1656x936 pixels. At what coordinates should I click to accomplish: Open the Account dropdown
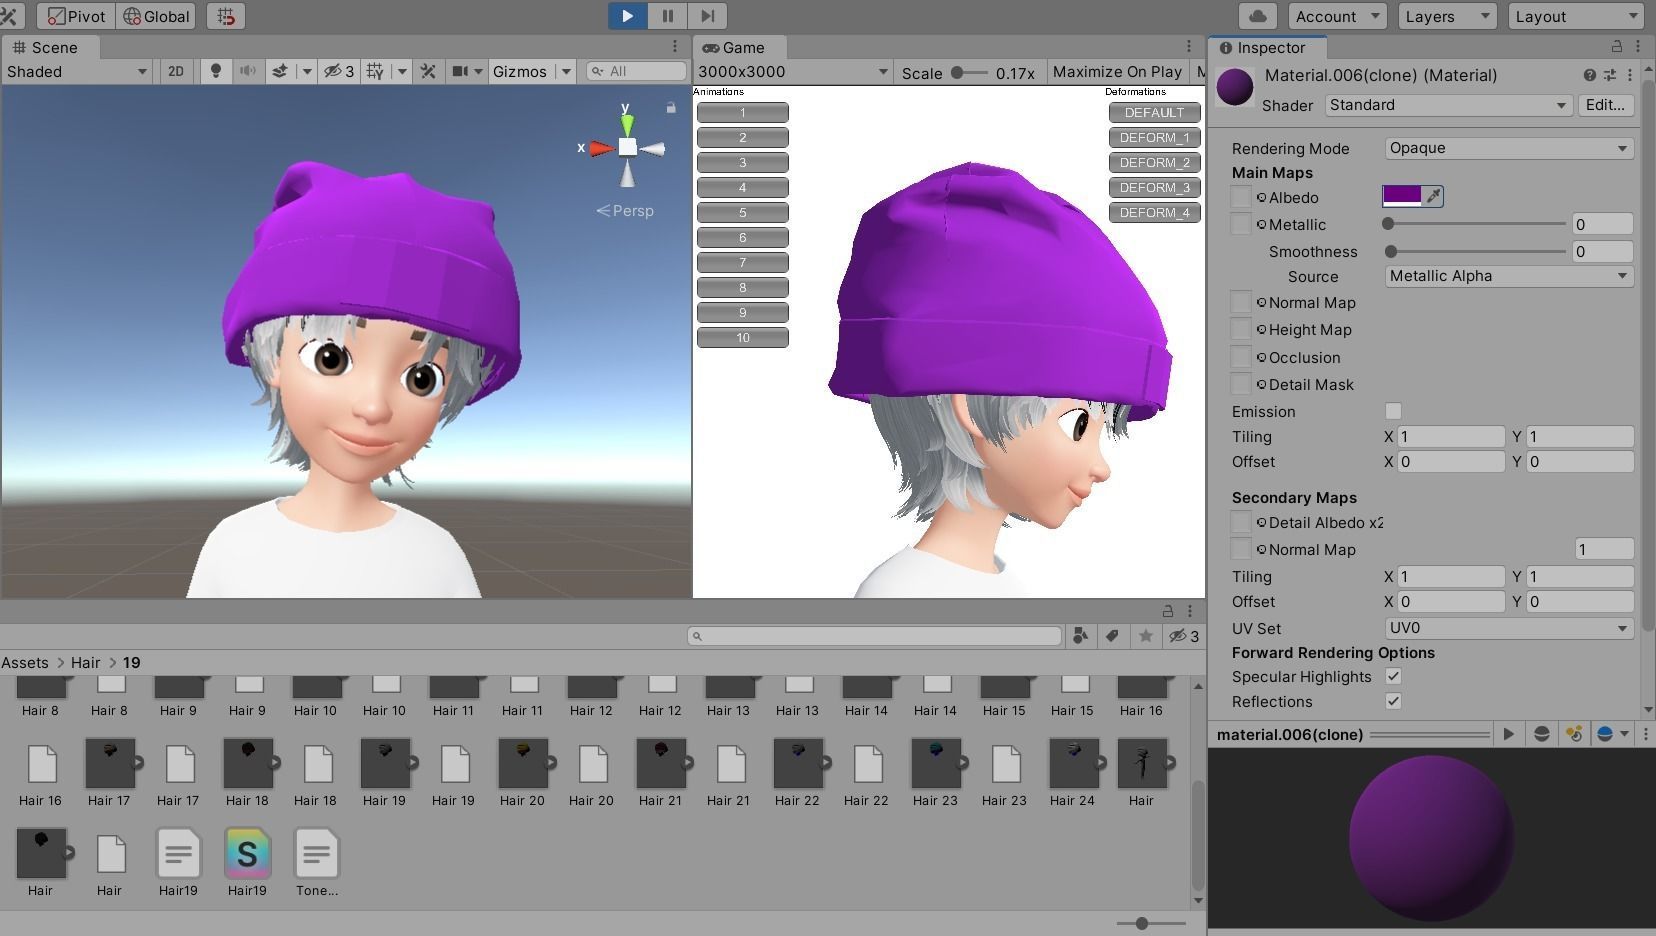coord(1337,16)
